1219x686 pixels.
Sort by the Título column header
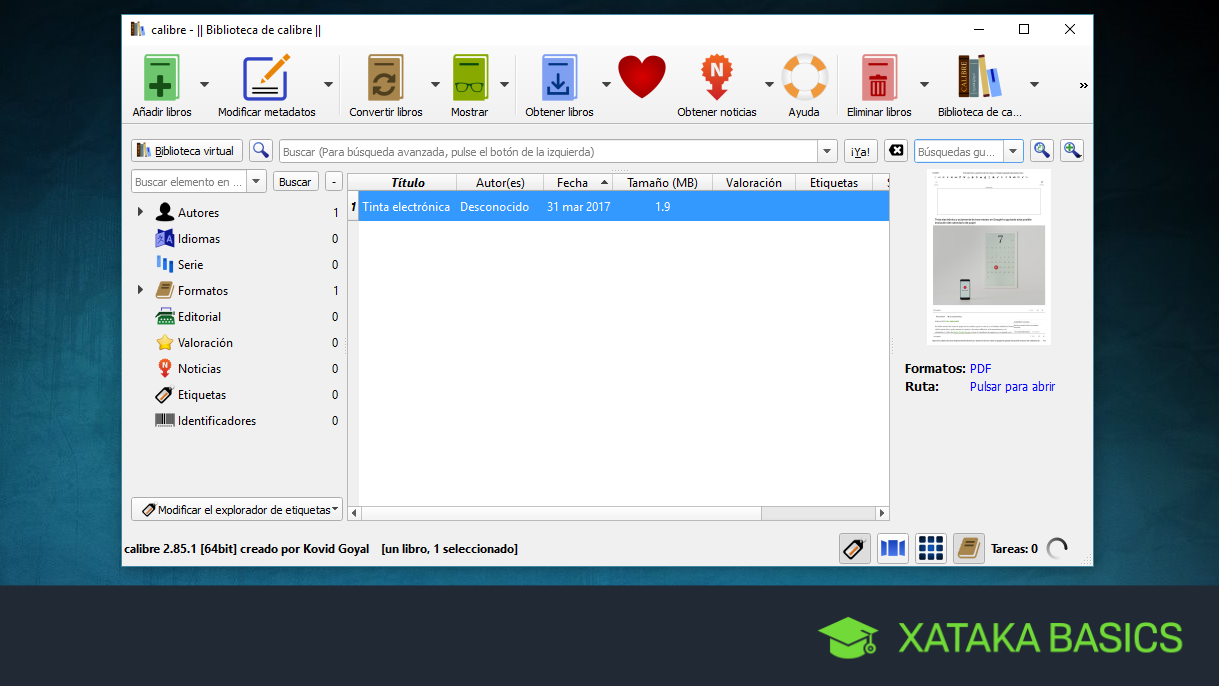[x=408, y=182]
